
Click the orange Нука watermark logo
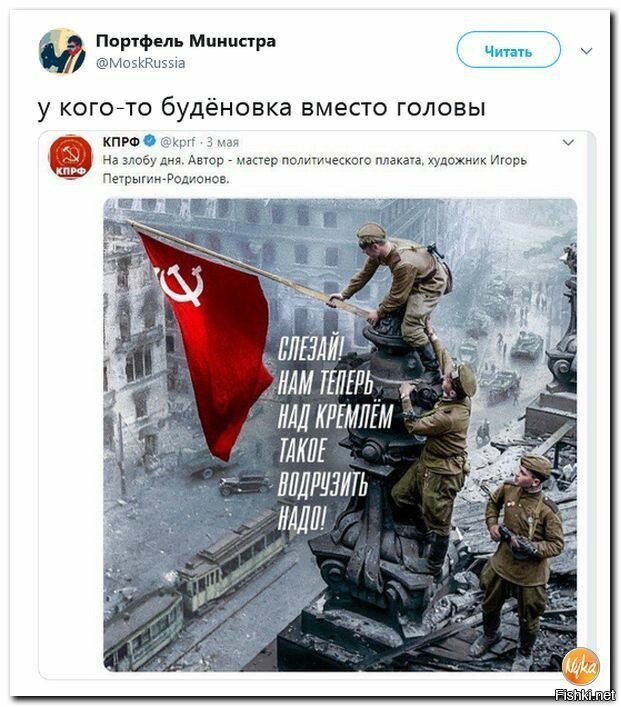coord(580,667)
